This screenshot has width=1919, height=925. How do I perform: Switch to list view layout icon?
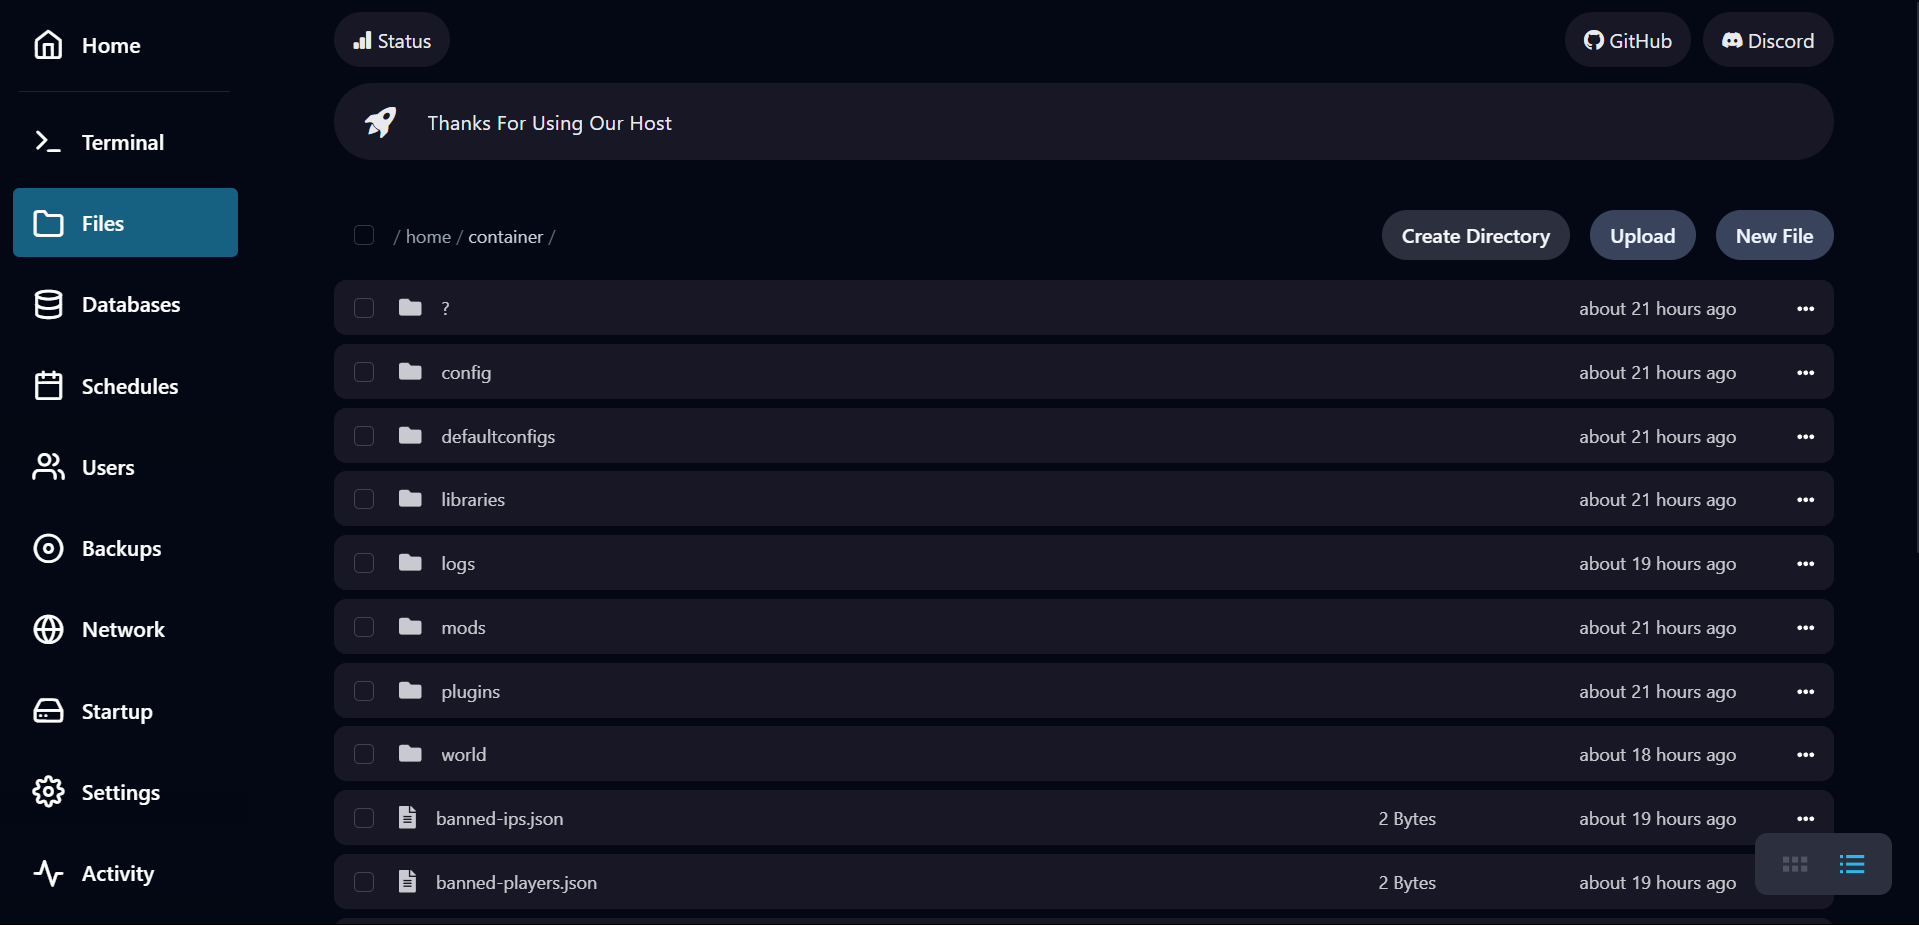coord(1851,864)
